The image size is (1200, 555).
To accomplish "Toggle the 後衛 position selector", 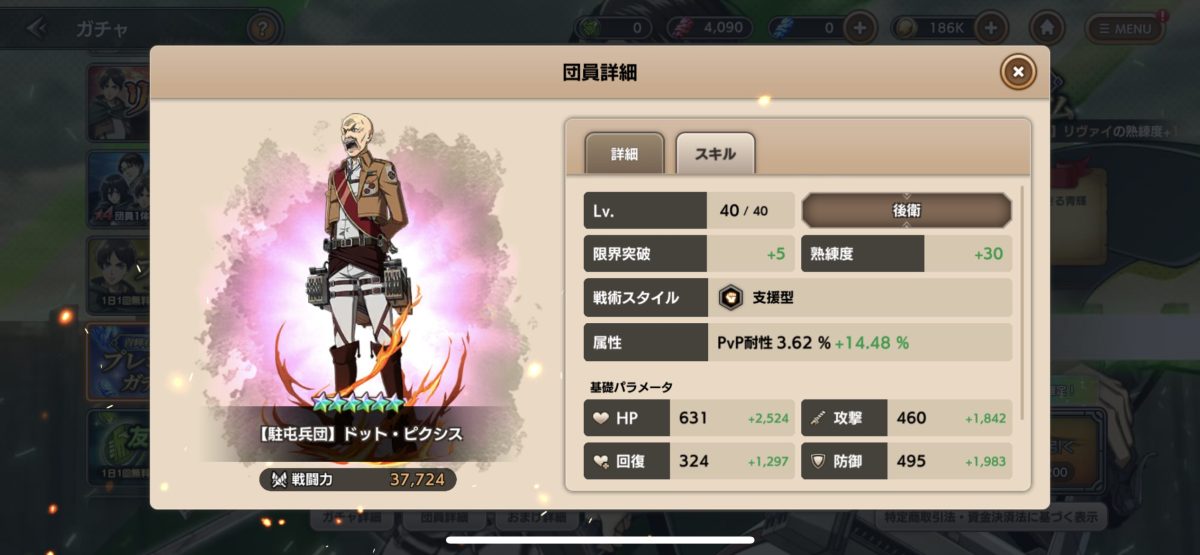I will click(x=906, y=211).
